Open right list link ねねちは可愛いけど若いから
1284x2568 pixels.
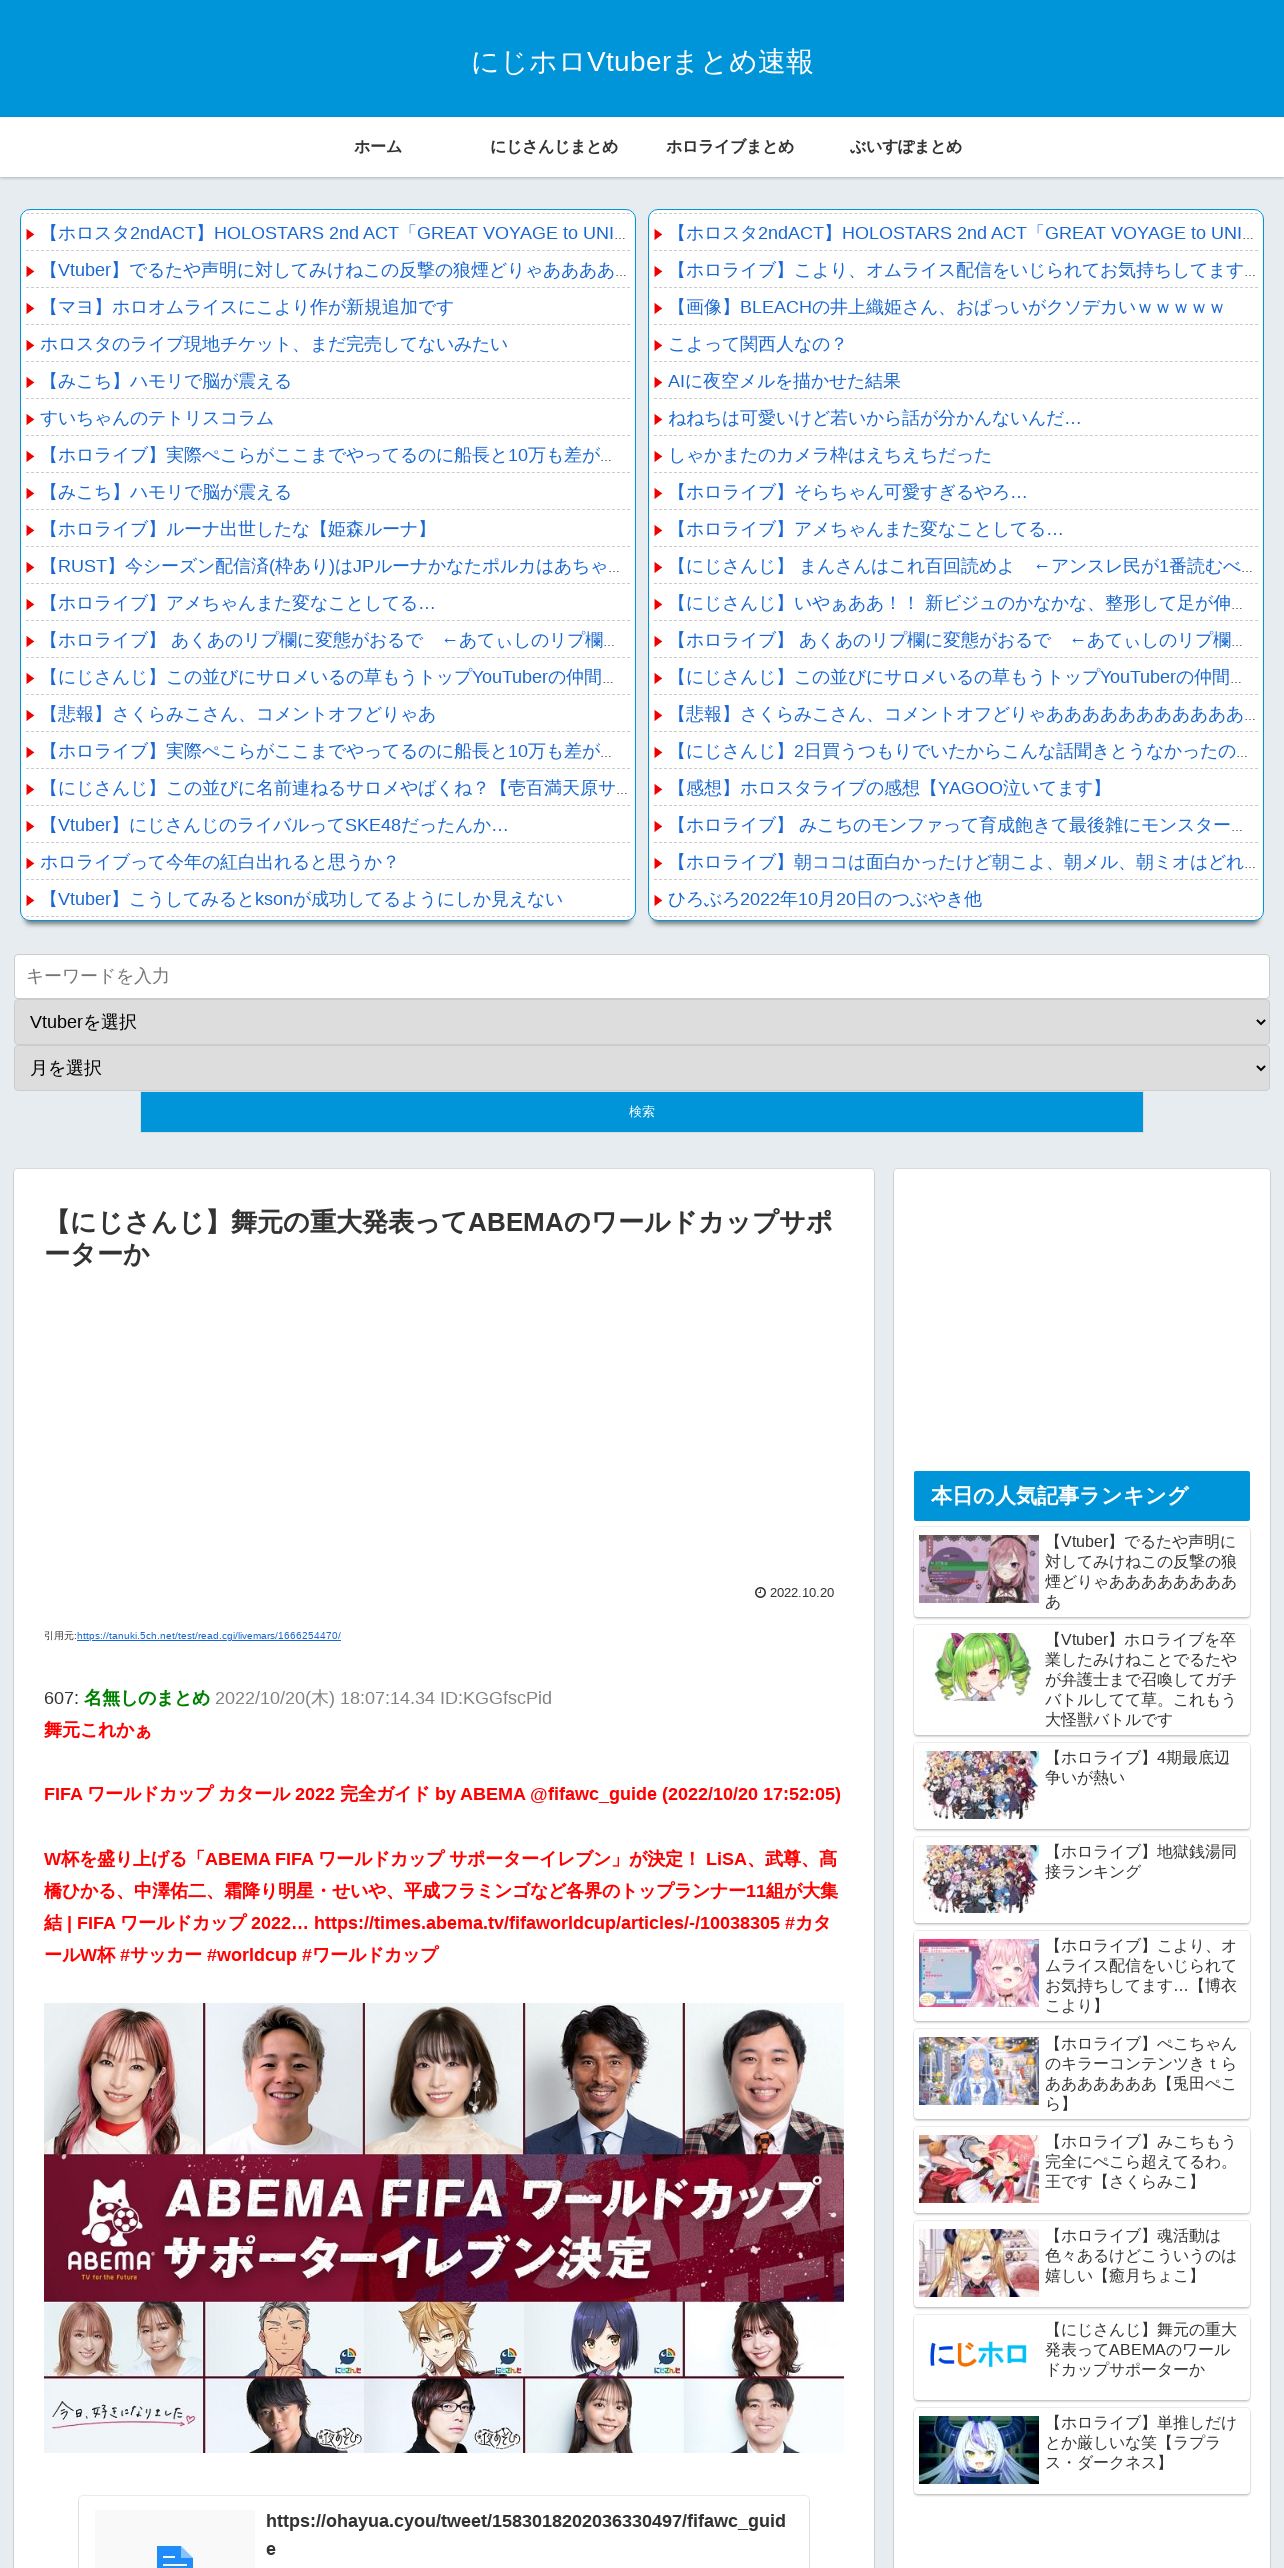(x=874, y=418)
